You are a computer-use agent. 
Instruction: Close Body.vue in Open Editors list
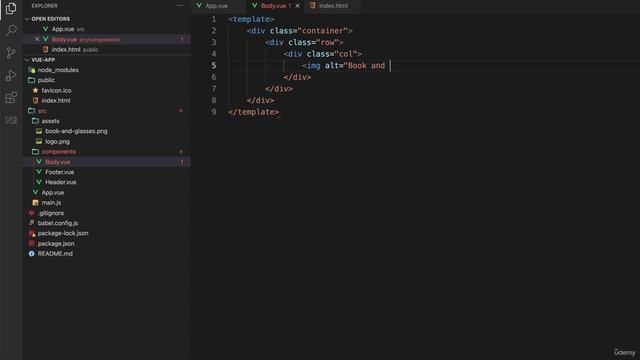tap(37, 39)
